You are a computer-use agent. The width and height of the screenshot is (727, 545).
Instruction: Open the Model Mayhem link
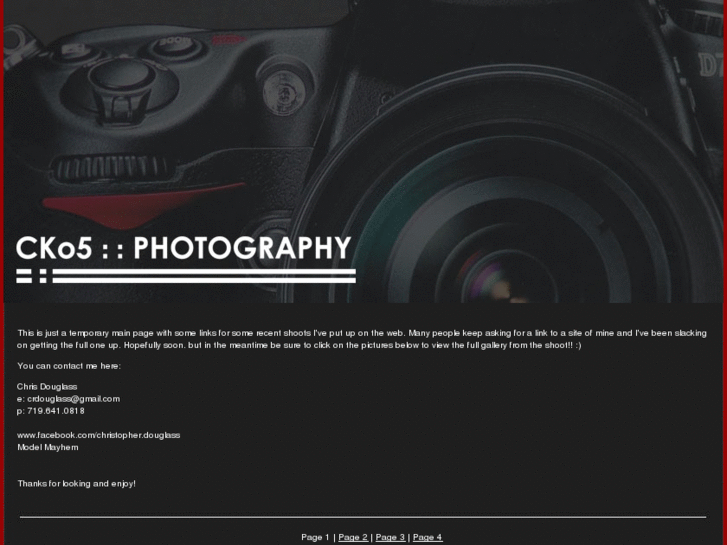(x=48, y=447)
